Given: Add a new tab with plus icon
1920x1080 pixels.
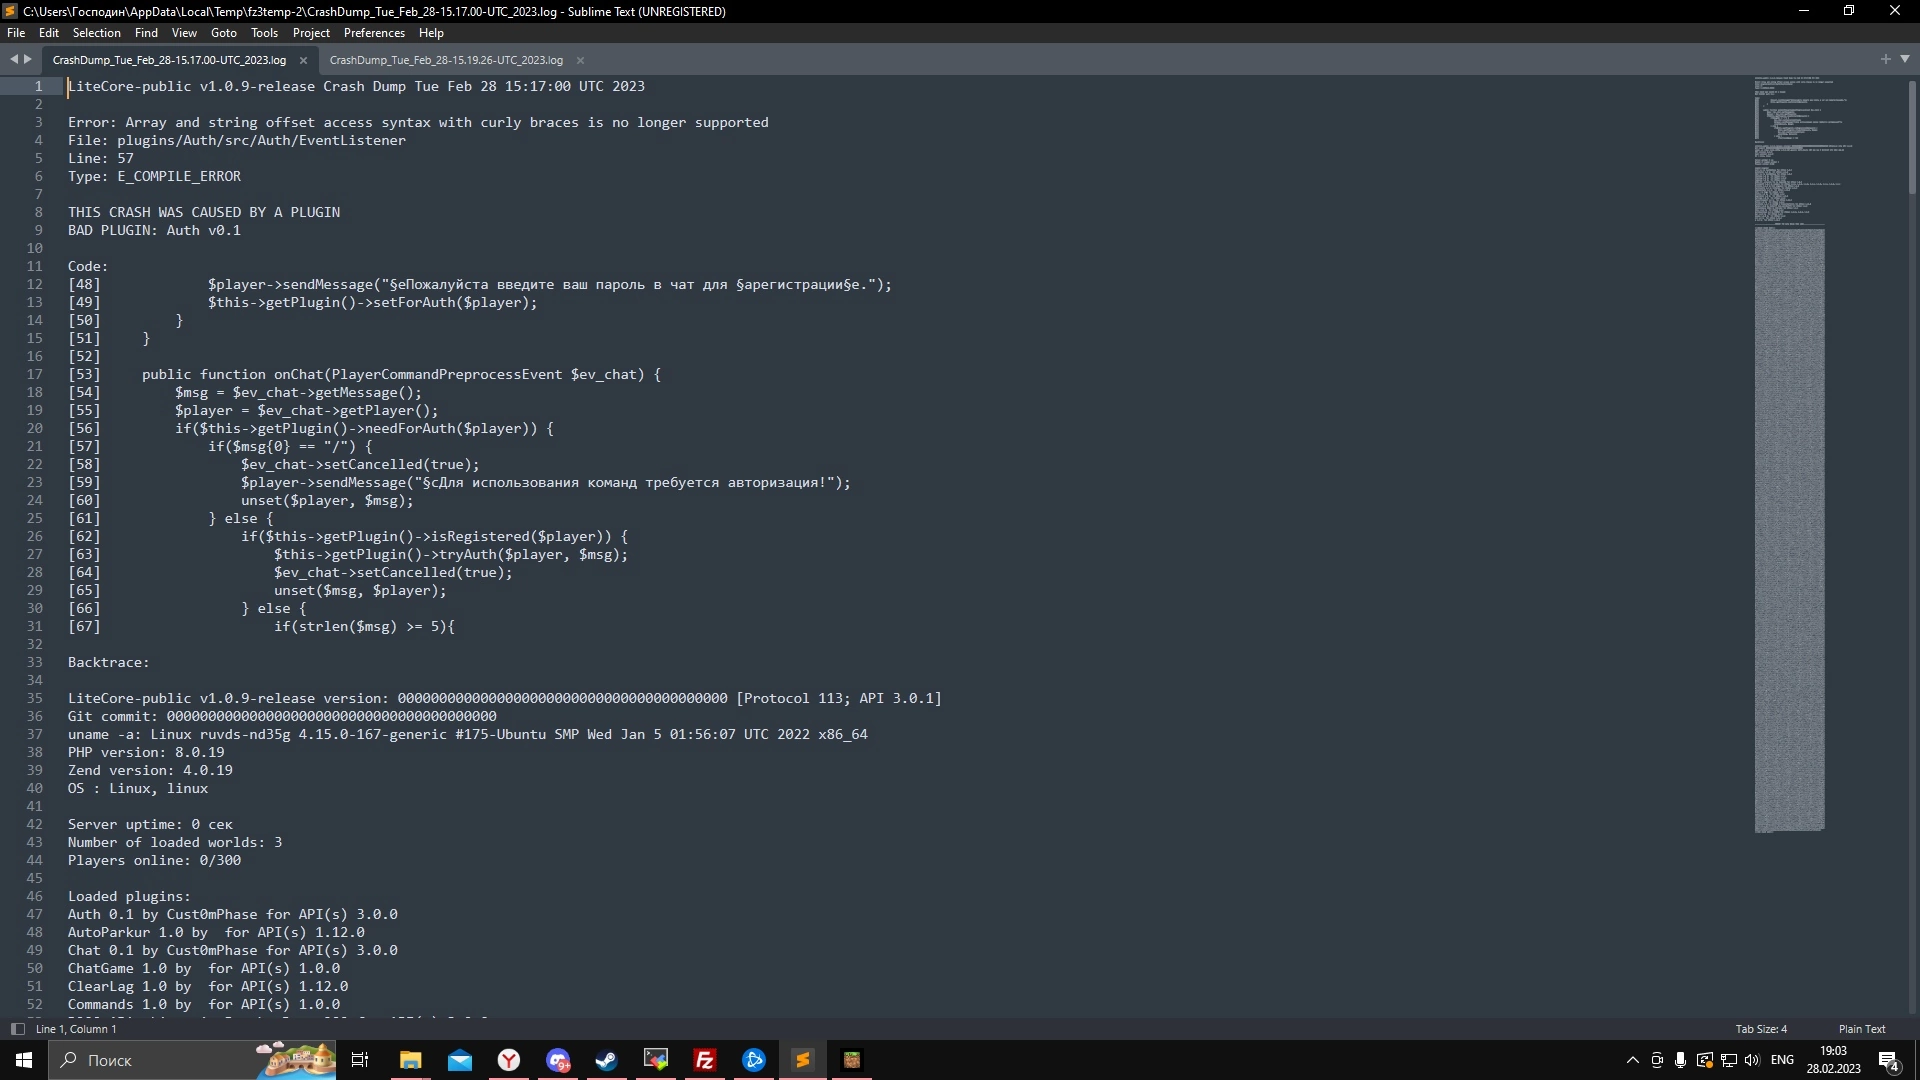Looking at the screenshot, I should point(1885,59).
